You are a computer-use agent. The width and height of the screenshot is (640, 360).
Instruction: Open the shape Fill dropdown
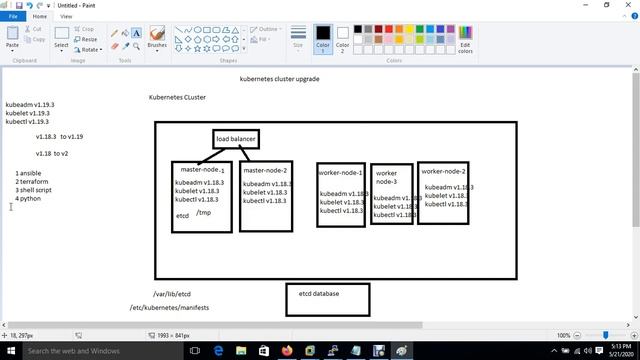pyautogui.click(x=260, y=40)
